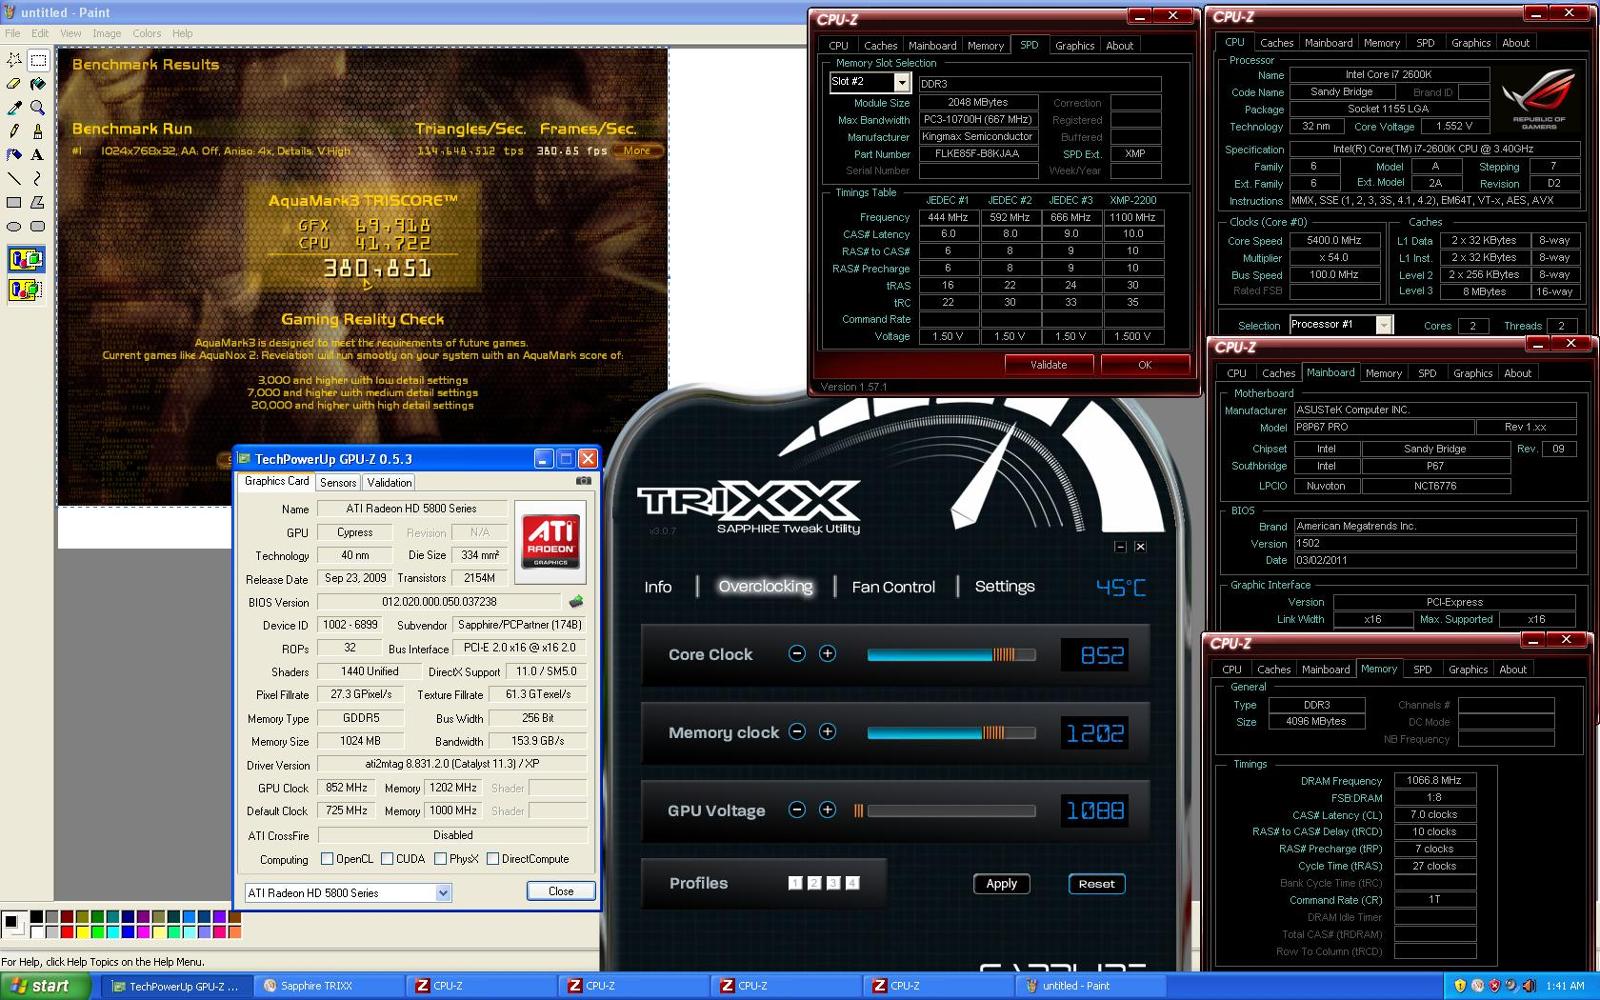Screen dimensions: 1600x1000
Task: Close TRIXX with its small X icon
Action: tap(1140, 547)
